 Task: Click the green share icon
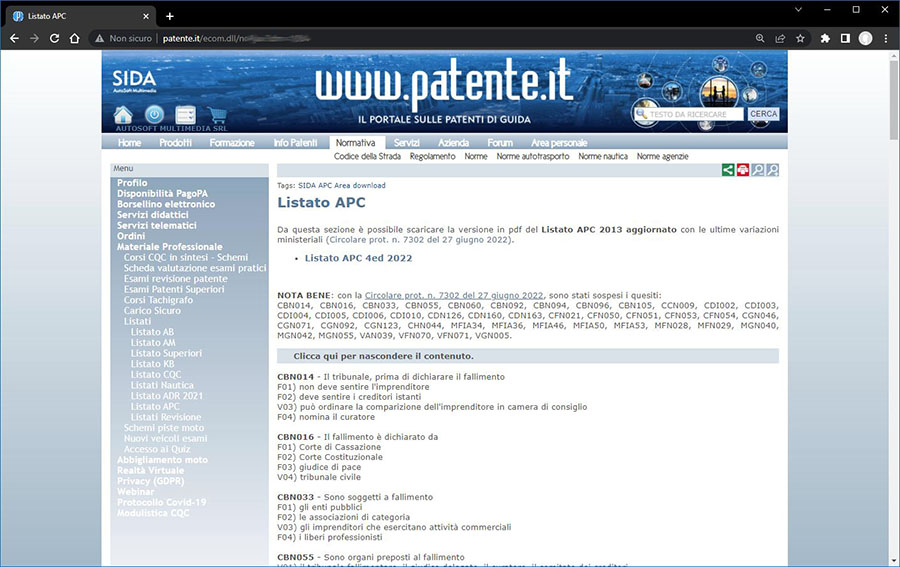coord(728,170)
